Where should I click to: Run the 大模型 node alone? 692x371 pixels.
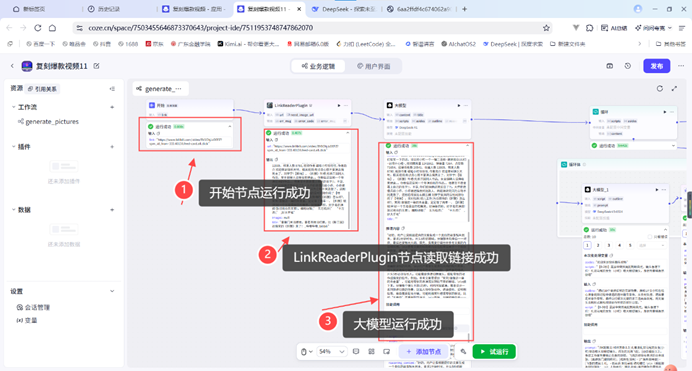(459, 105)
